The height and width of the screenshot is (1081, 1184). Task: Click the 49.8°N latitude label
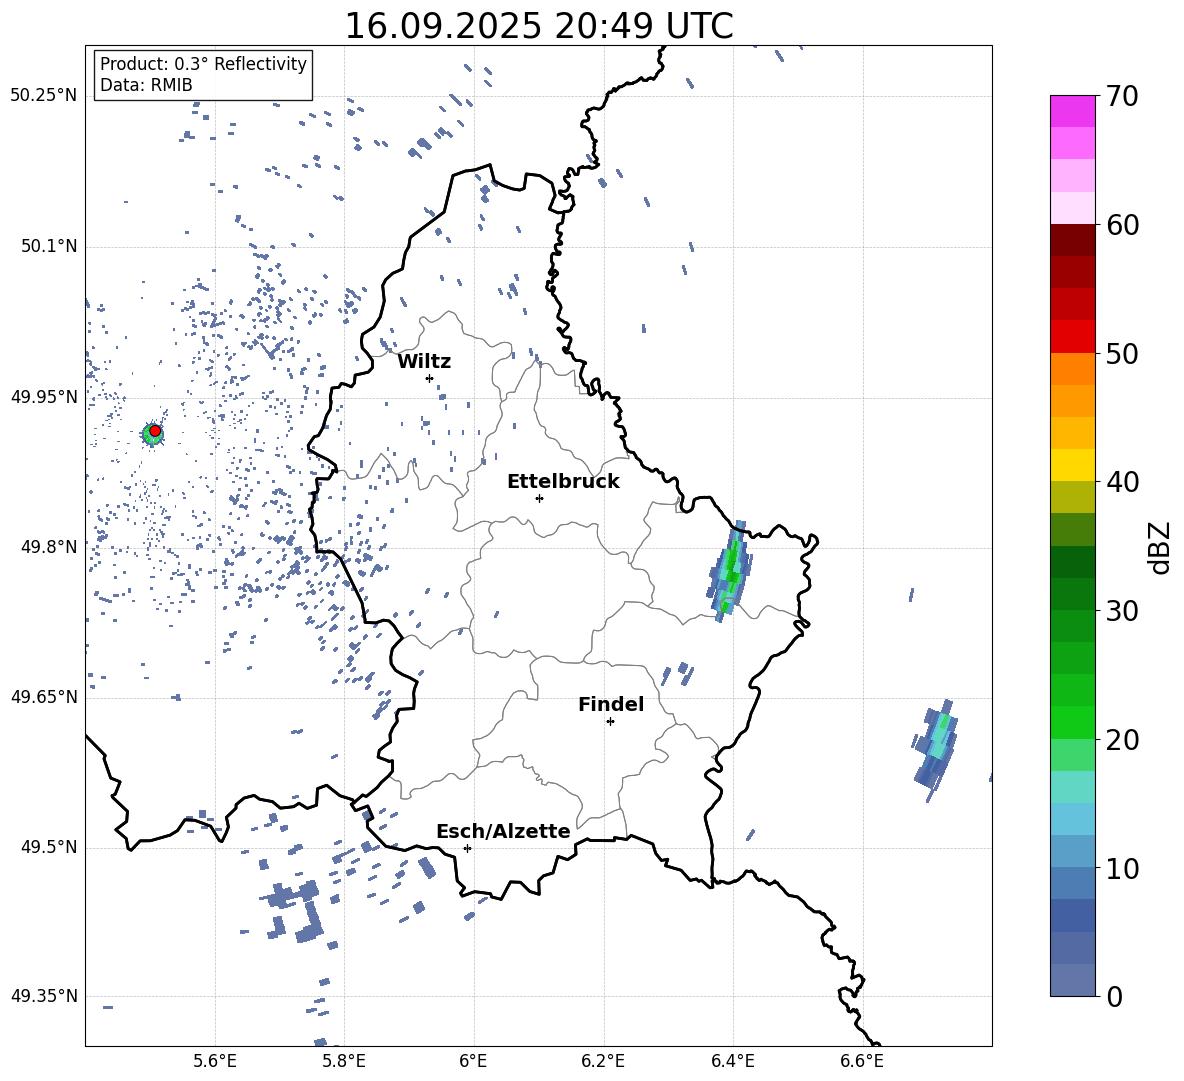(x=49, y=547)
